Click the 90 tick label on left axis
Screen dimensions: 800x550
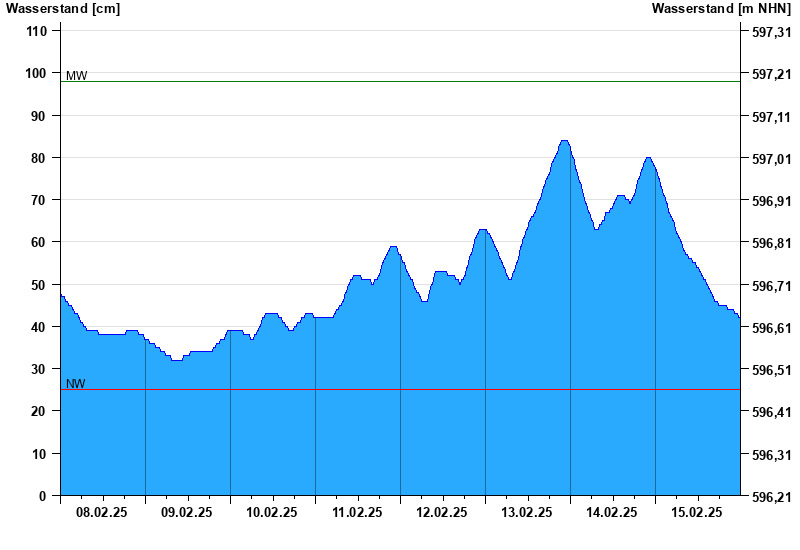(x=38, y=116)
